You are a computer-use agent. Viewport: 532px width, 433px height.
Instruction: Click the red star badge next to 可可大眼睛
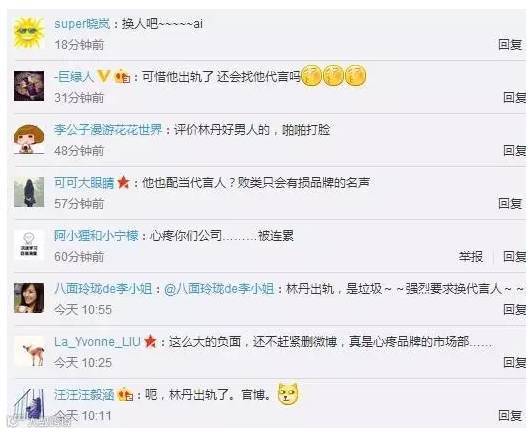click(x=123, y=183)
